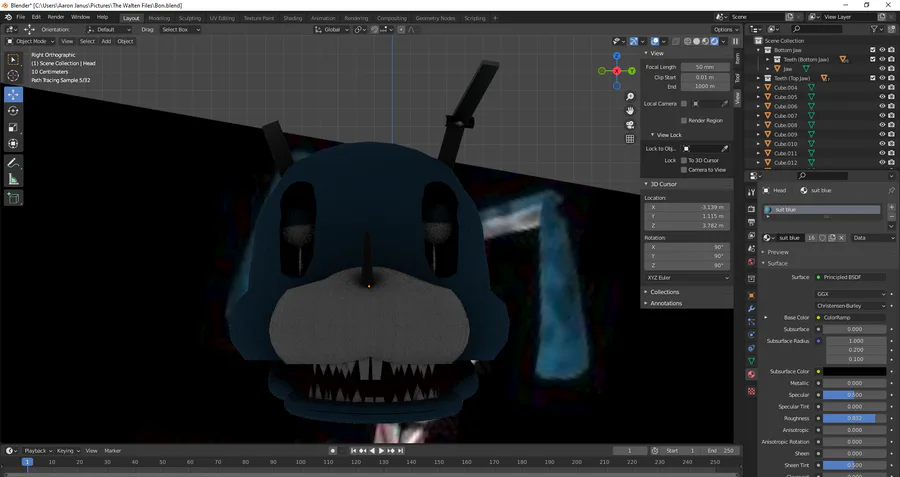
Task: Click the zoom magnifier viewport gizmo
Action: pos(630,96)
